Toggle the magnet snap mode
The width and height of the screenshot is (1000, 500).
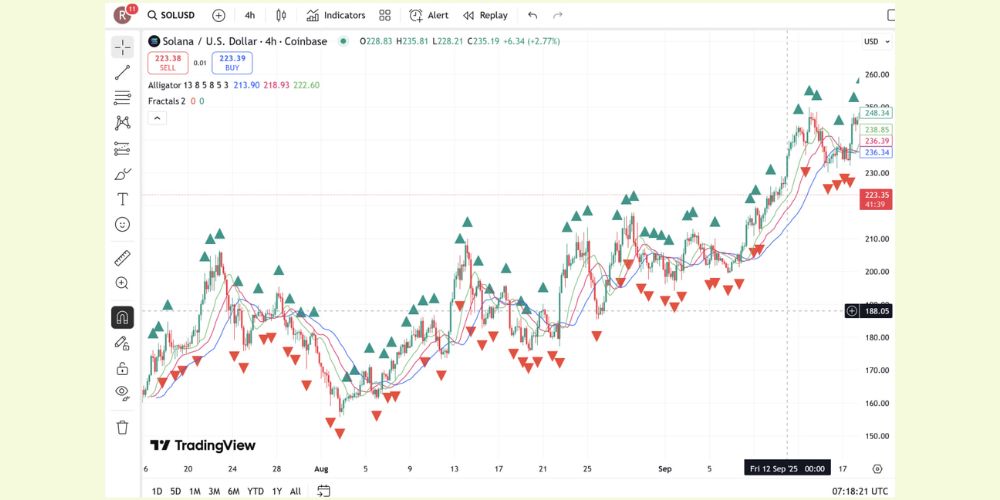[x=122, y=318]
